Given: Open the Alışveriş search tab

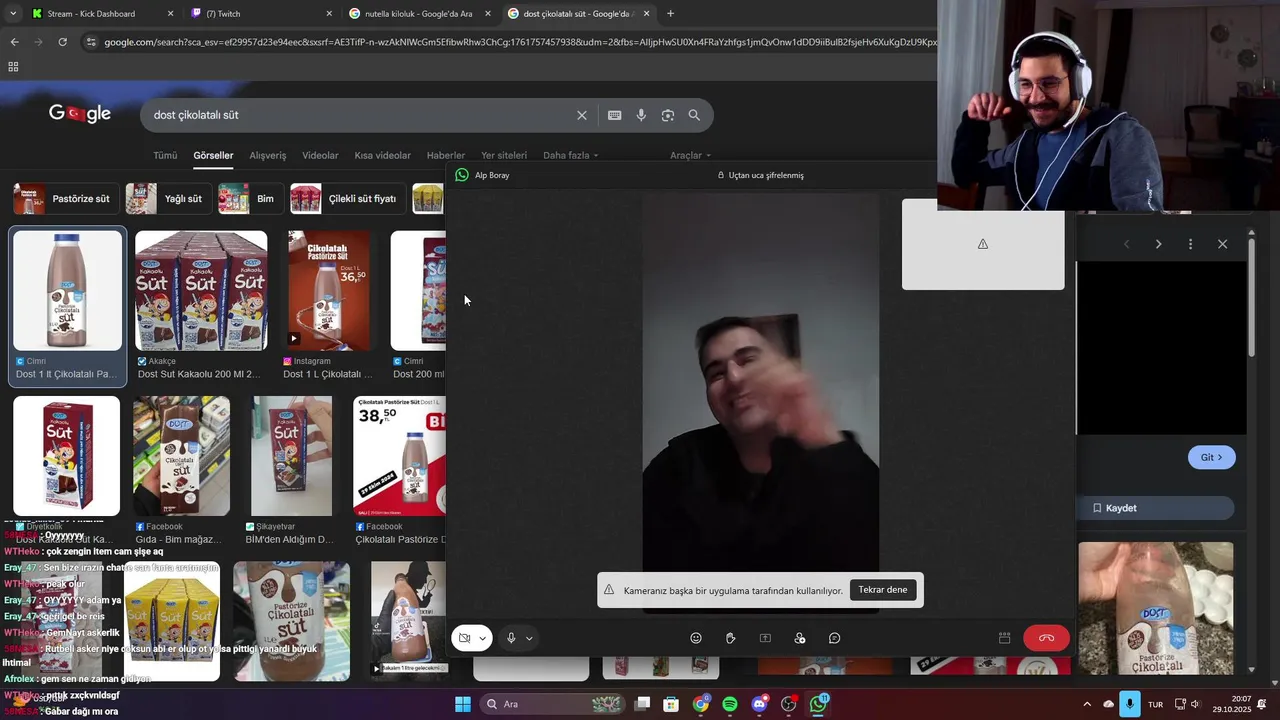Looking at the screenshot, I should 267,155.
